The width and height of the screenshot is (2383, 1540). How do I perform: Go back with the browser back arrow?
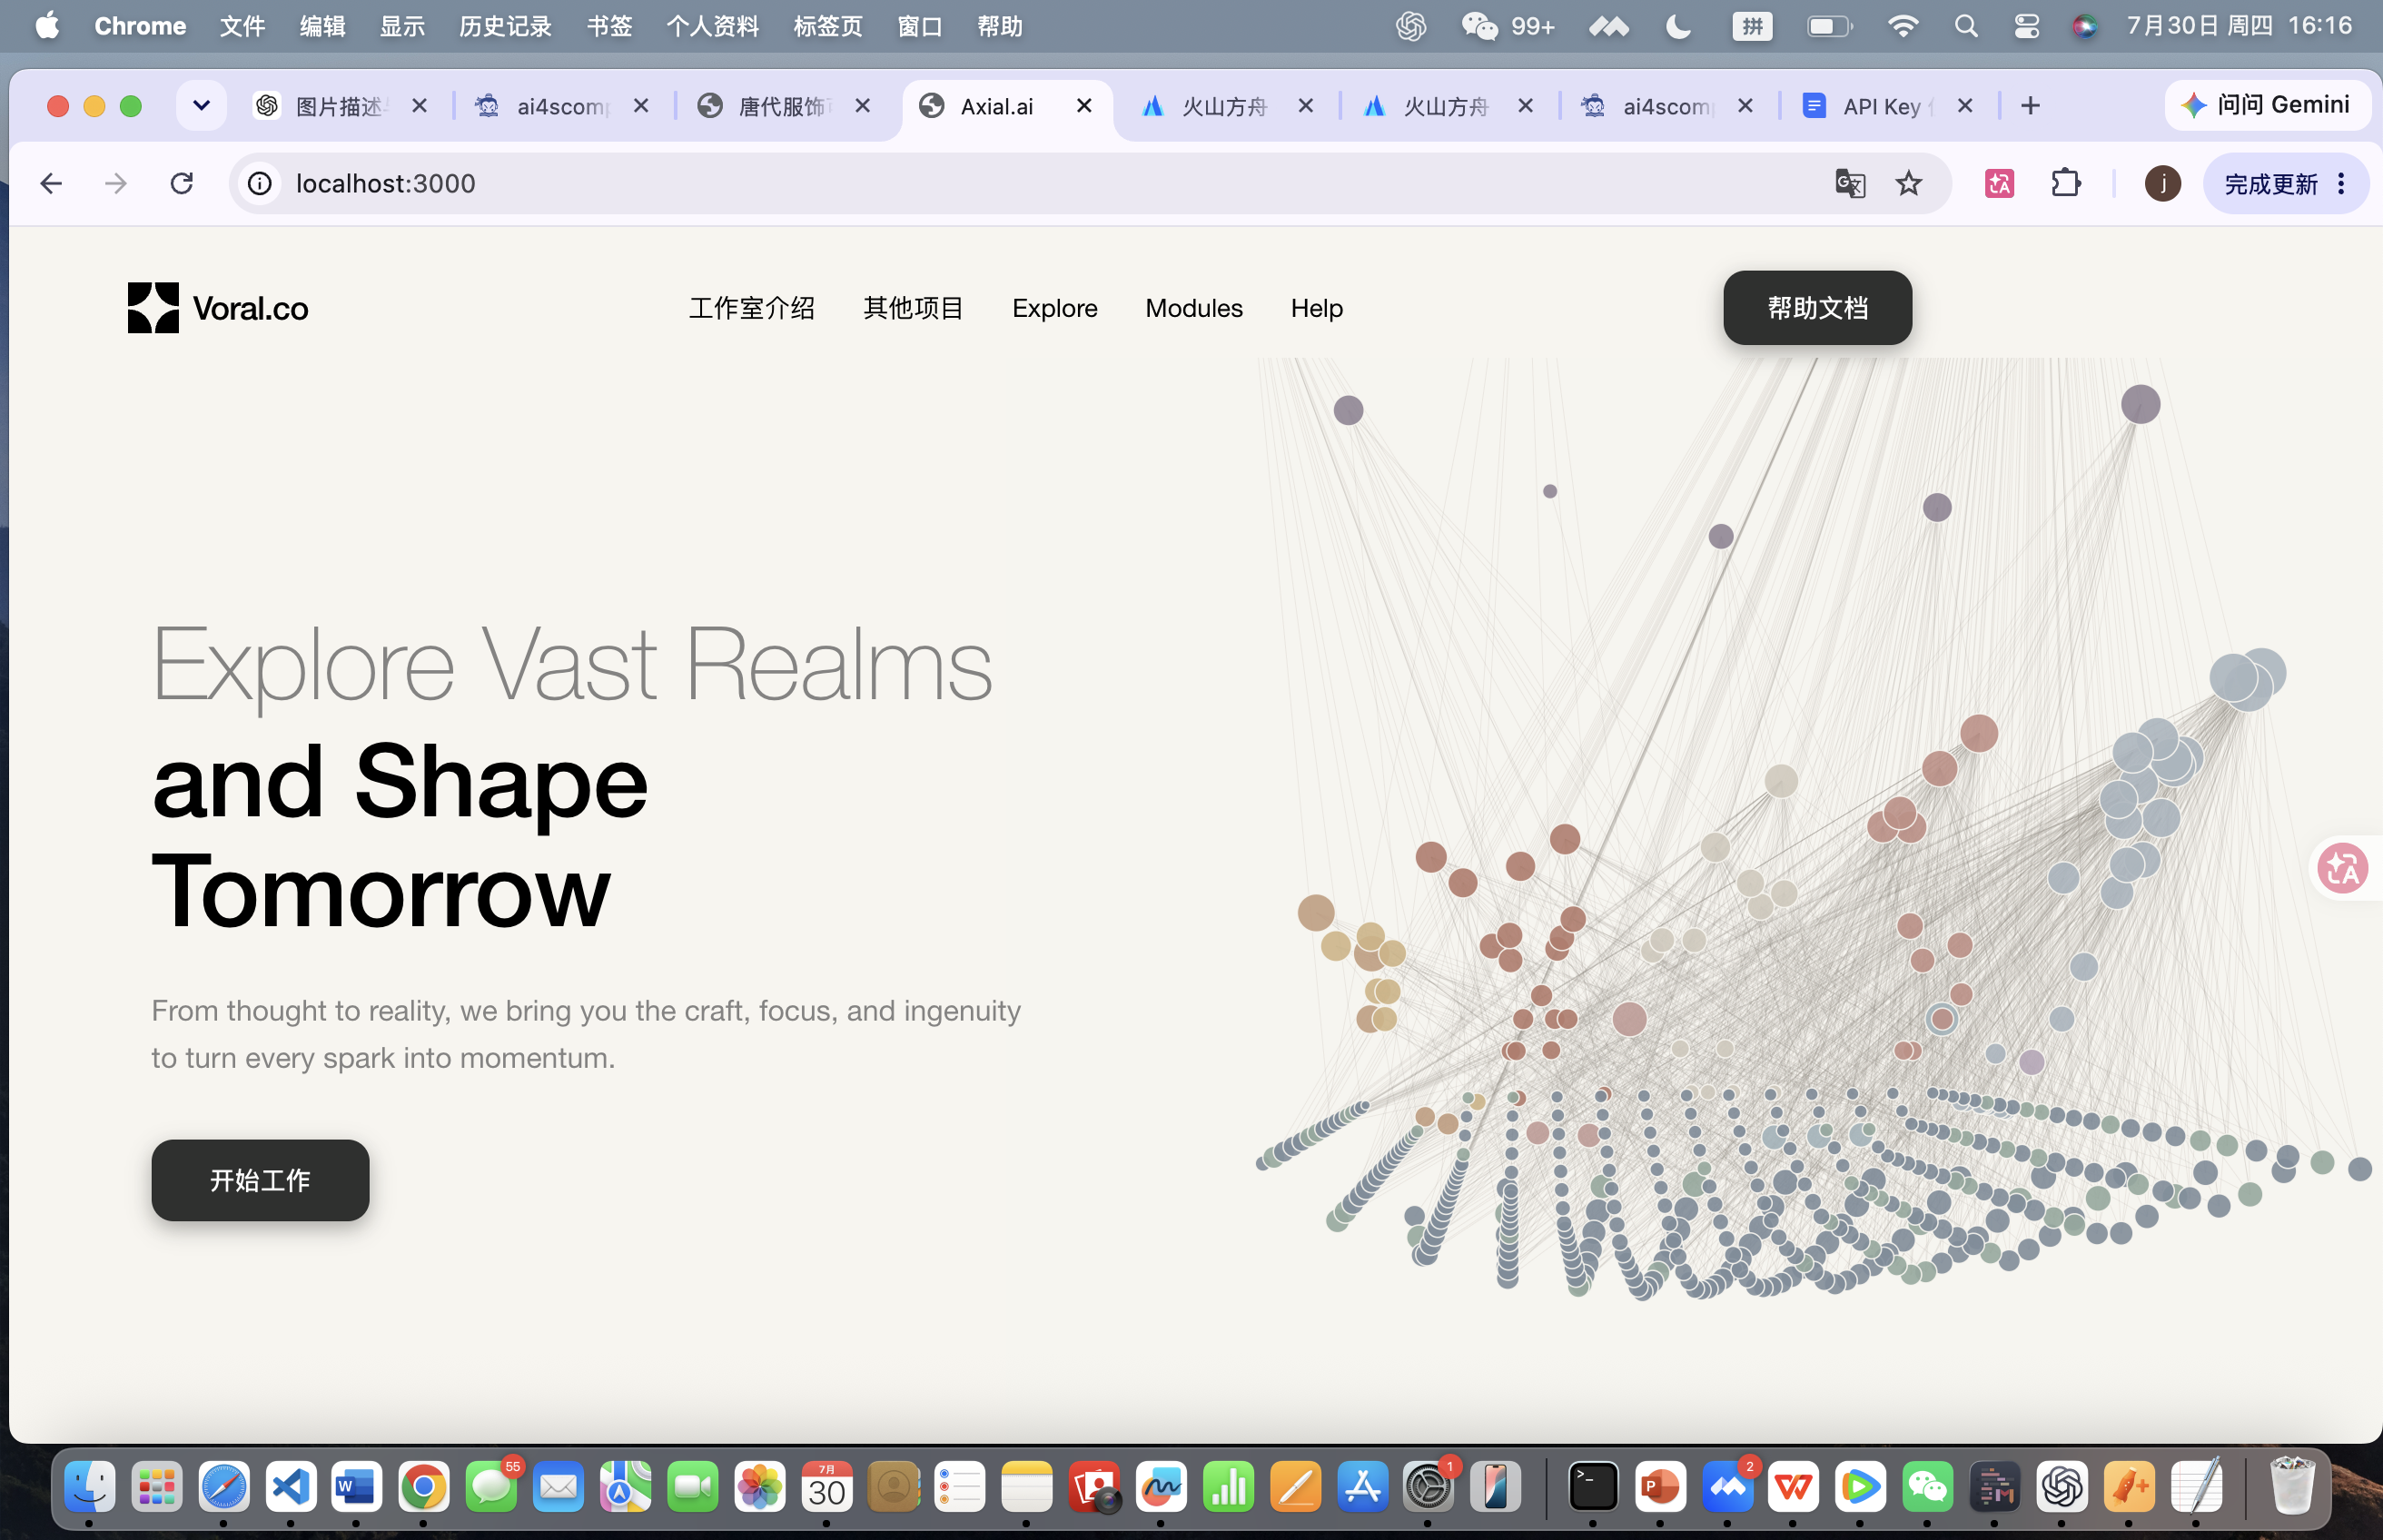(x=51, y=183)
